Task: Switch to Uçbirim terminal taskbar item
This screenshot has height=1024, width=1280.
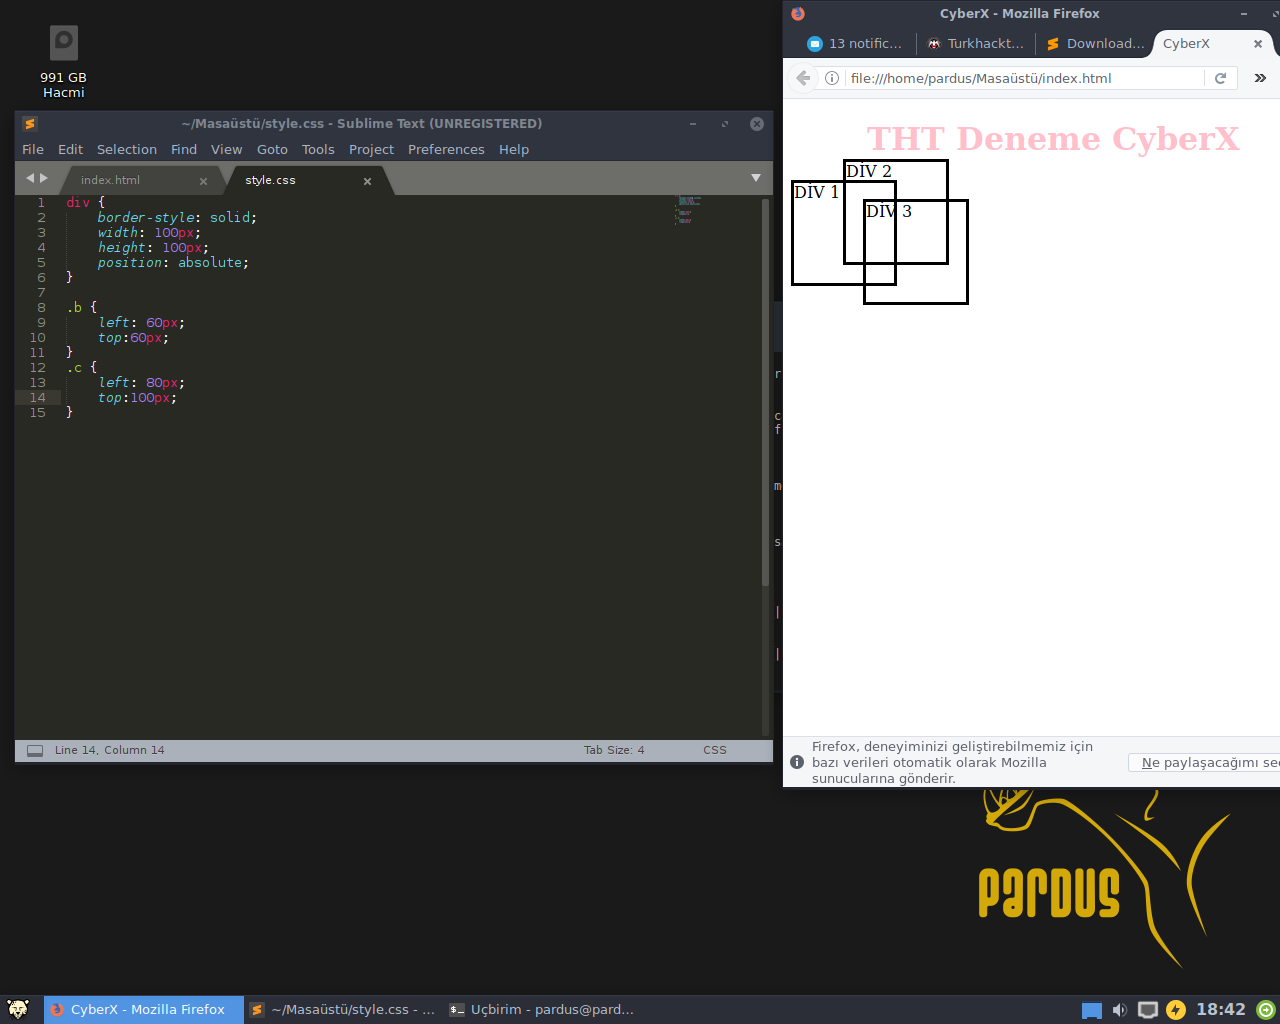Action: 541,1009
